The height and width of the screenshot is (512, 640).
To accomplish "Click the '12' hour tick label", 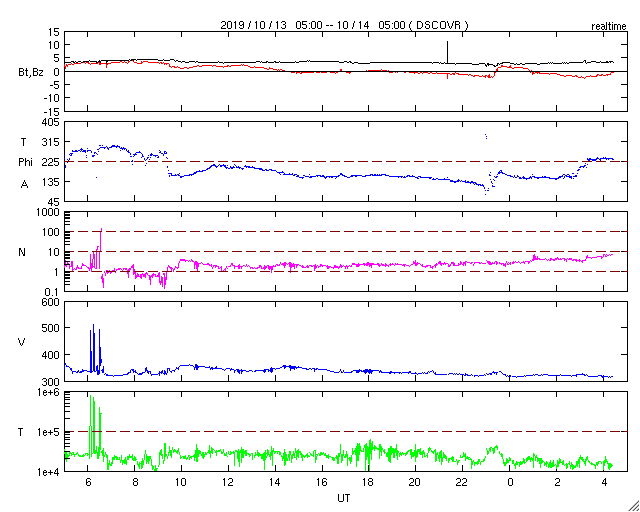I will [228, 482].
